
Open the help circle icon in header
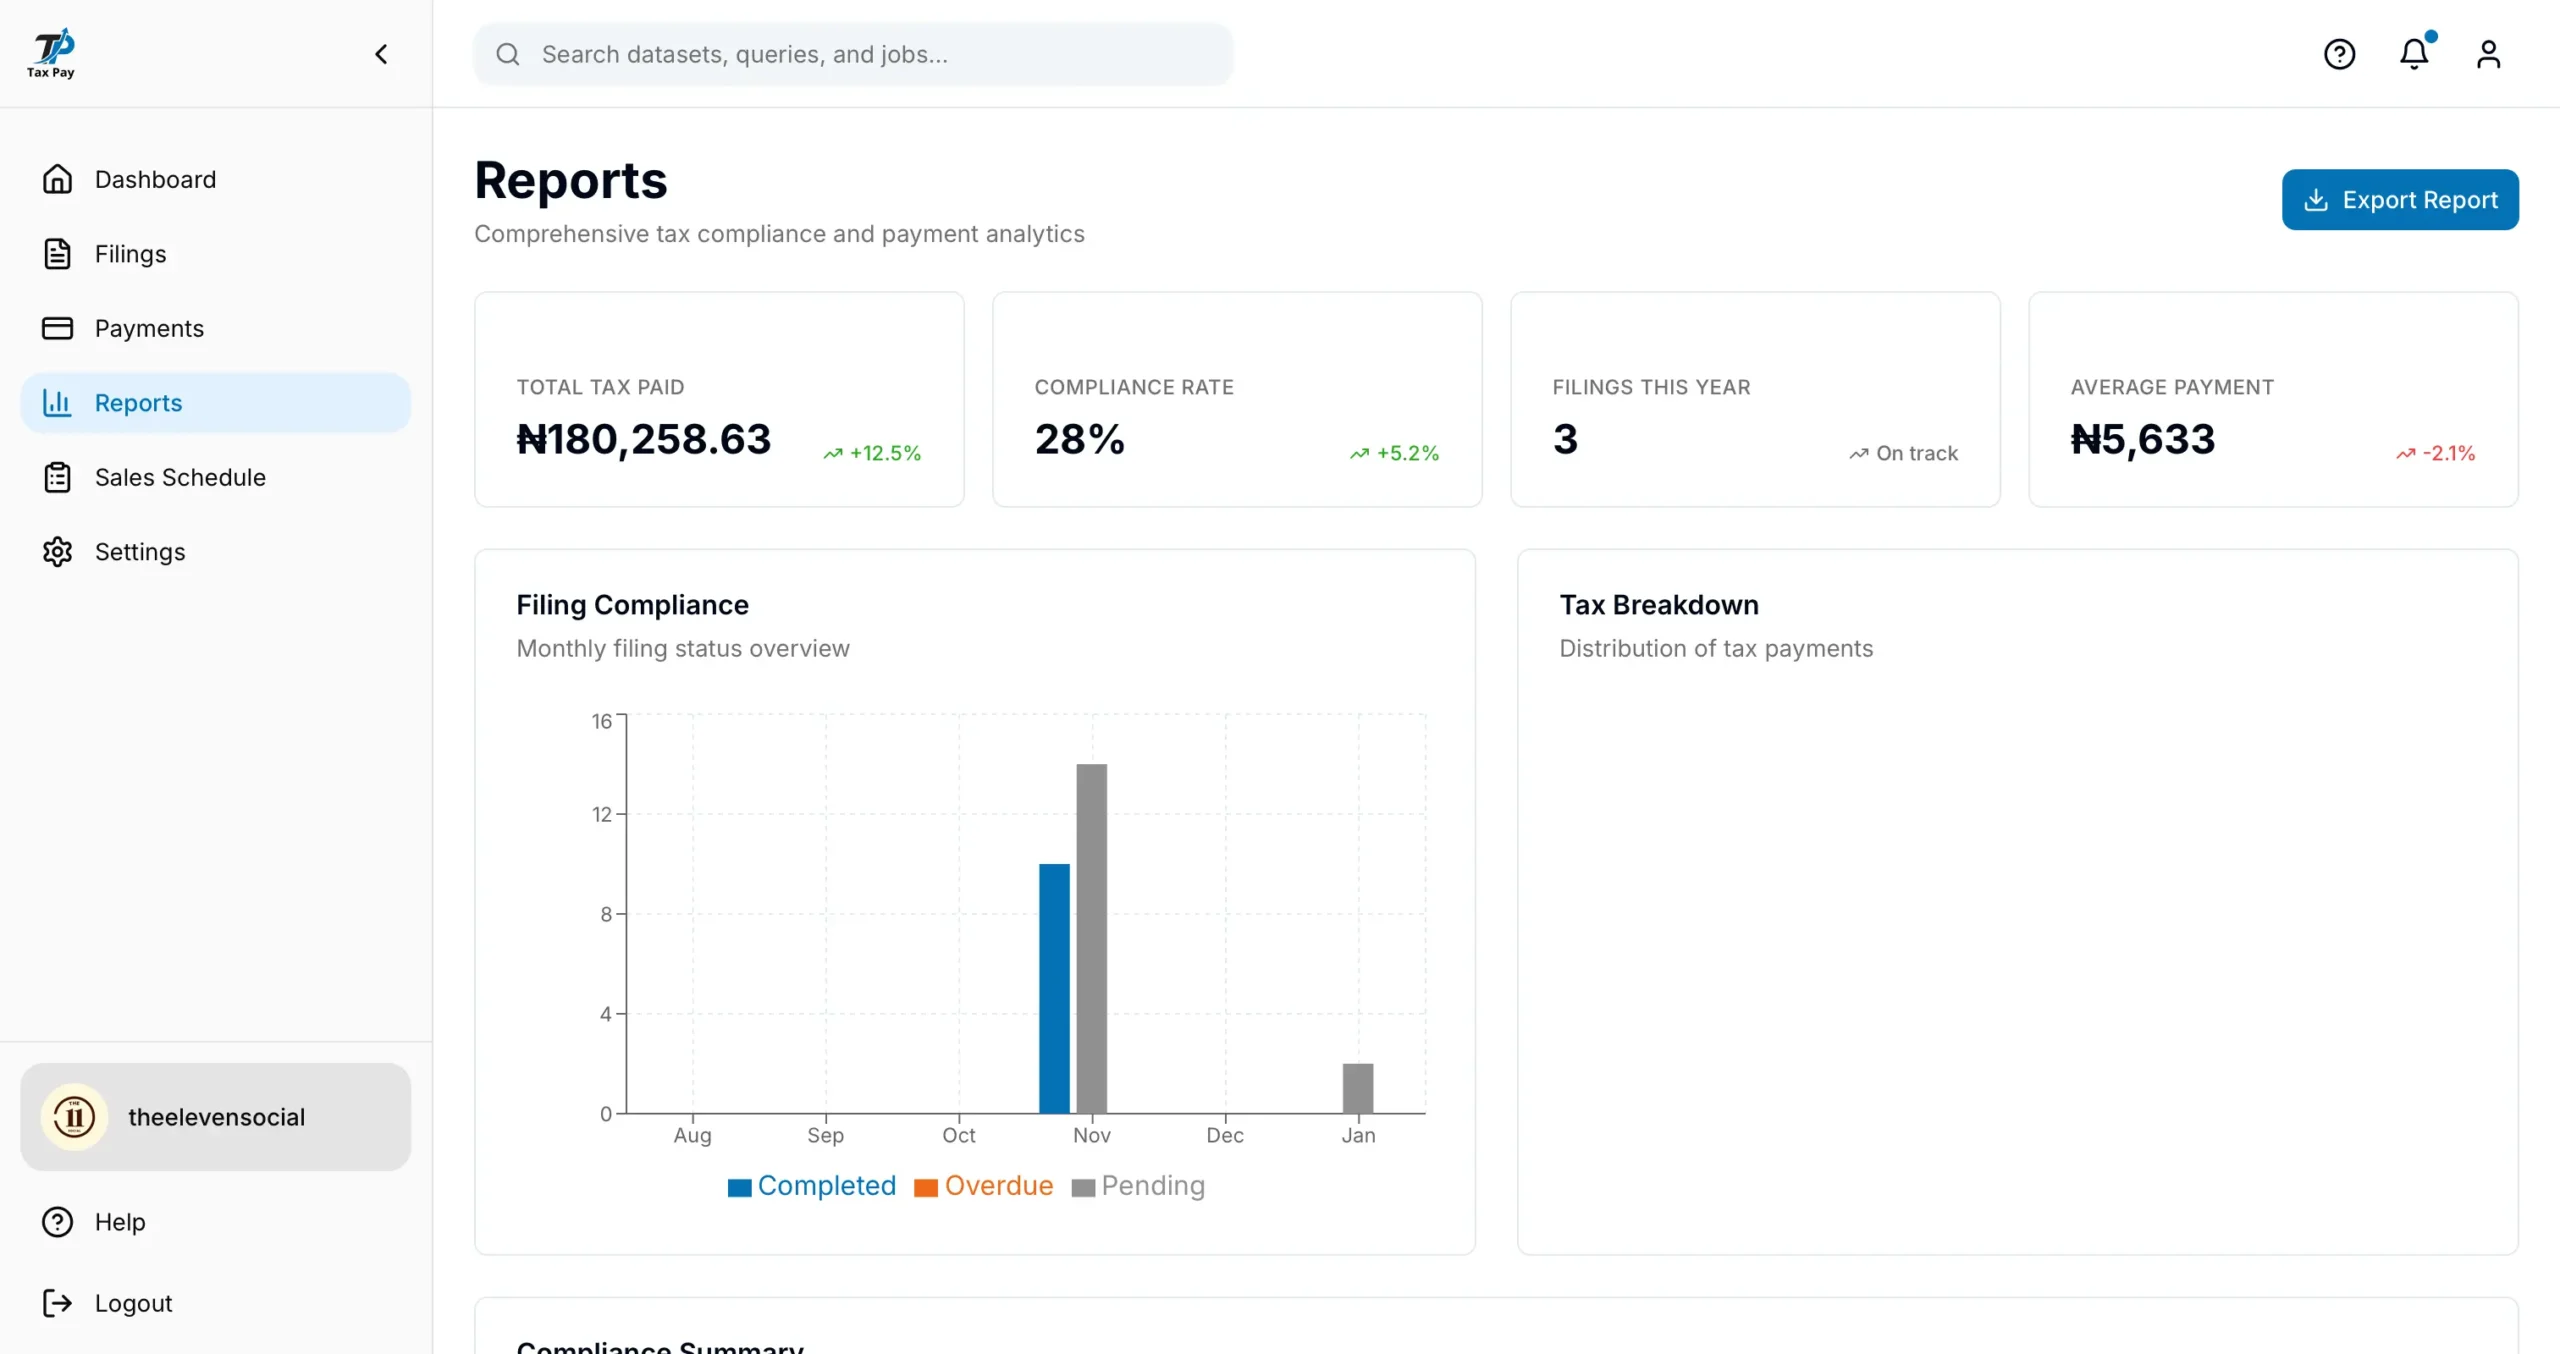click(x=2339, y=54)
